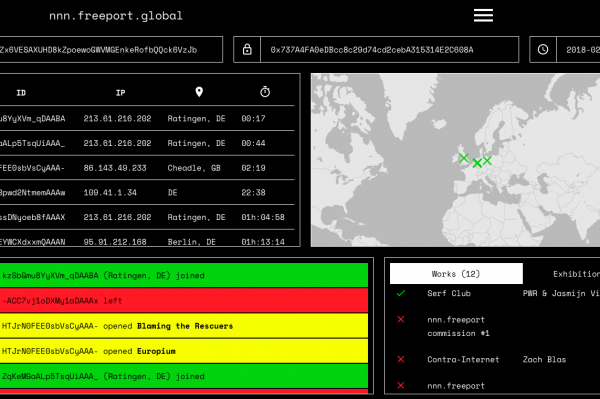Viewport: 600px width, 399px height.
Task: Click the red X beside nnn.freeport commission #1
Action: (401, 319)
